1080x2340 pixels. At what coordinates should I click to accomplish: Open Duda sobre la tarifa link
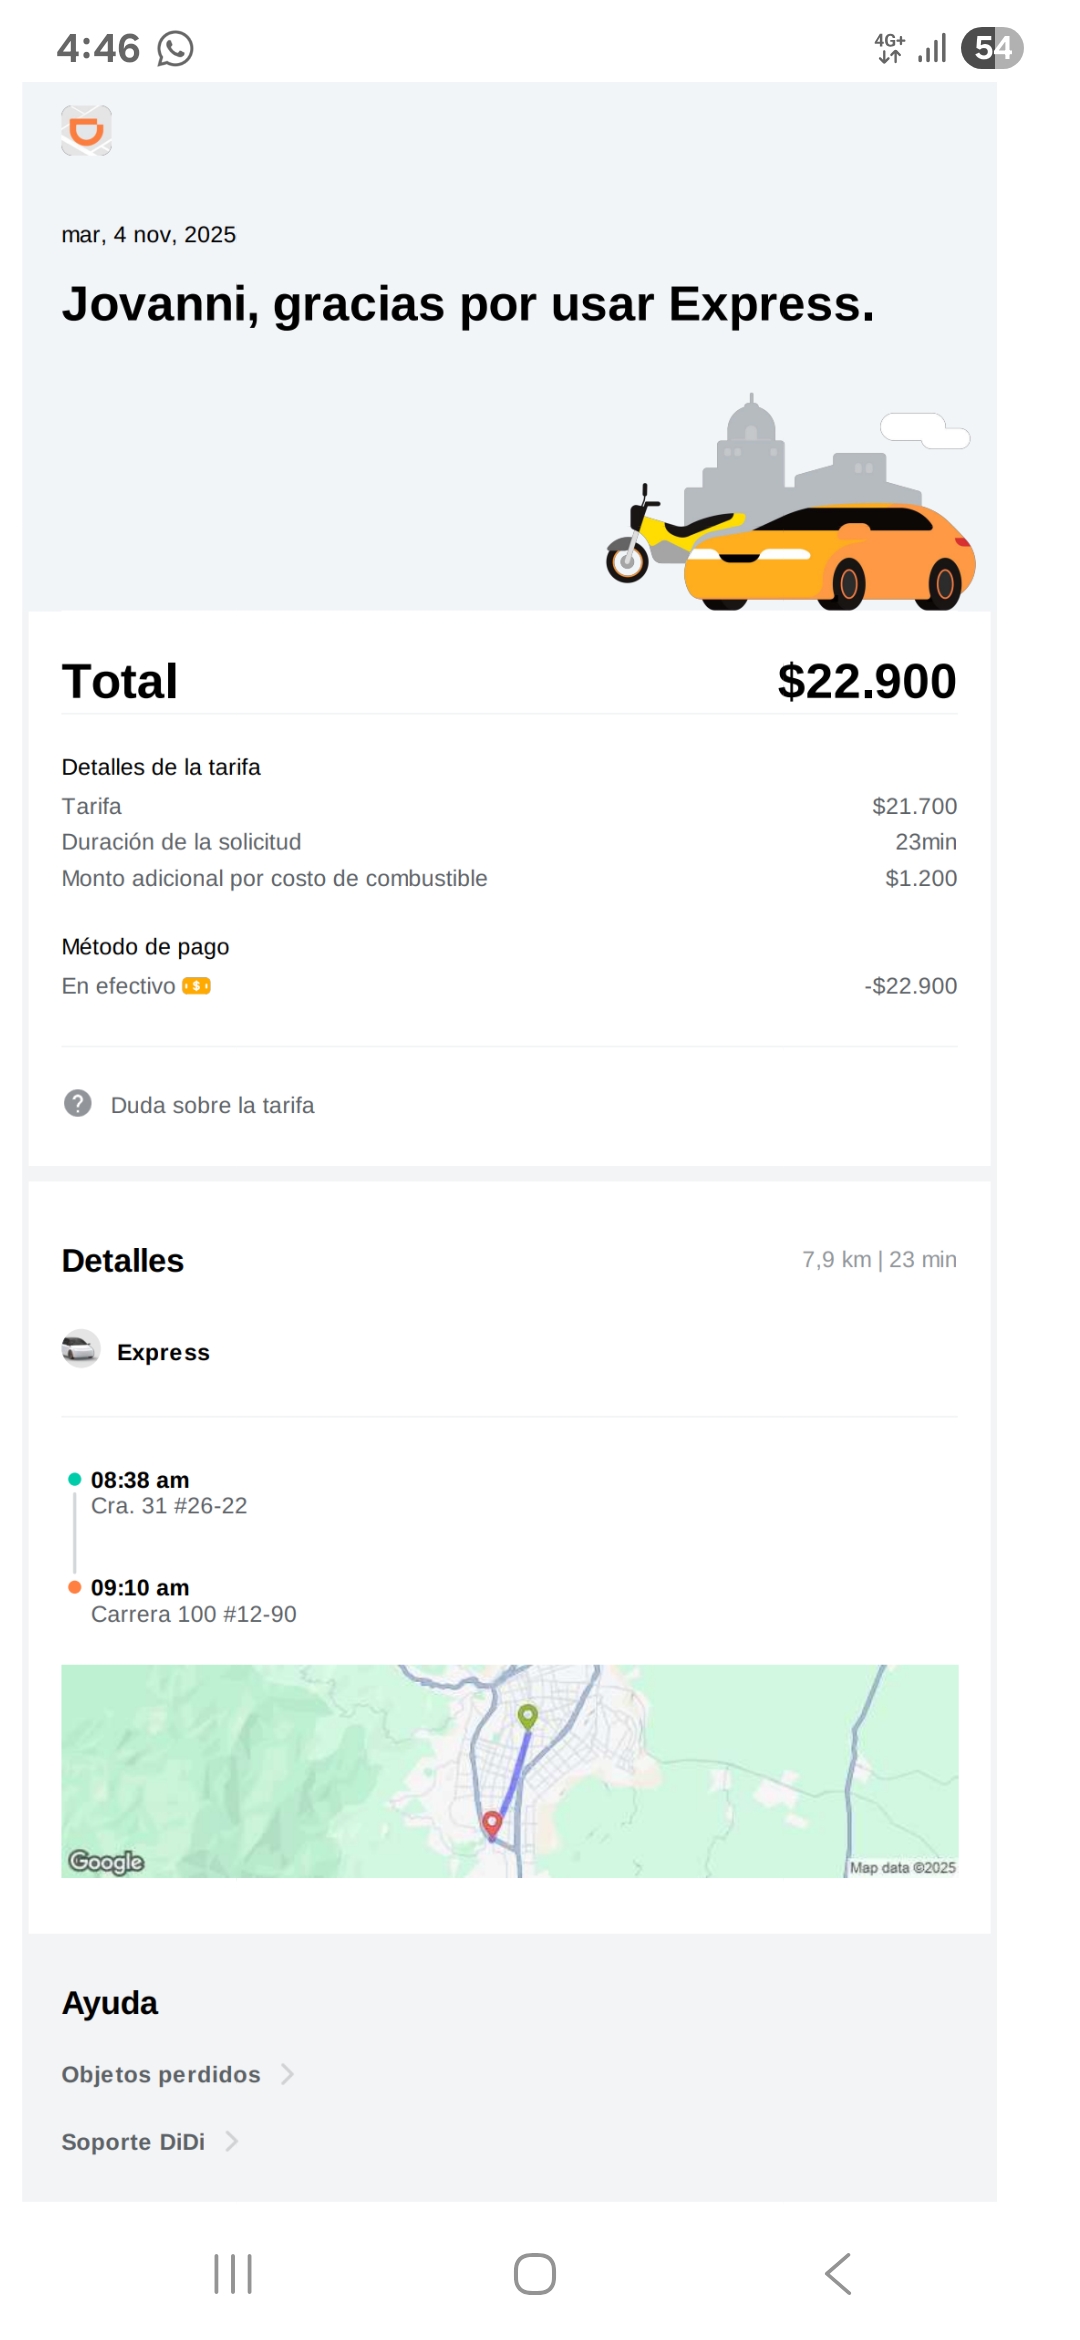pos(212,1105)
